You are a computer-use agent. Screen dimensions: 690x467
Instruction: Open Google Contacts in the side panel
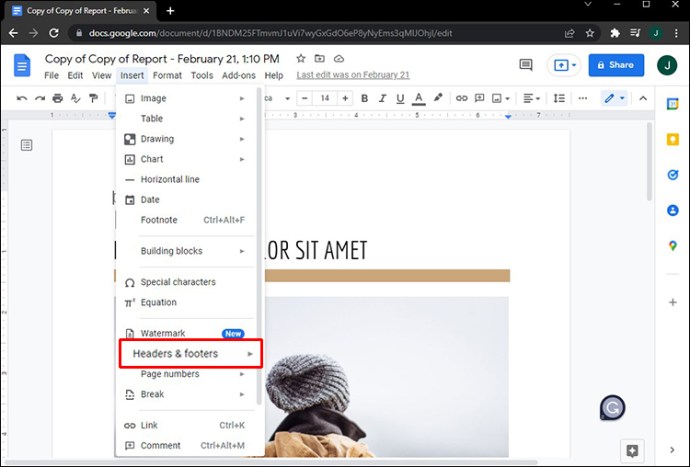[672, 210]
